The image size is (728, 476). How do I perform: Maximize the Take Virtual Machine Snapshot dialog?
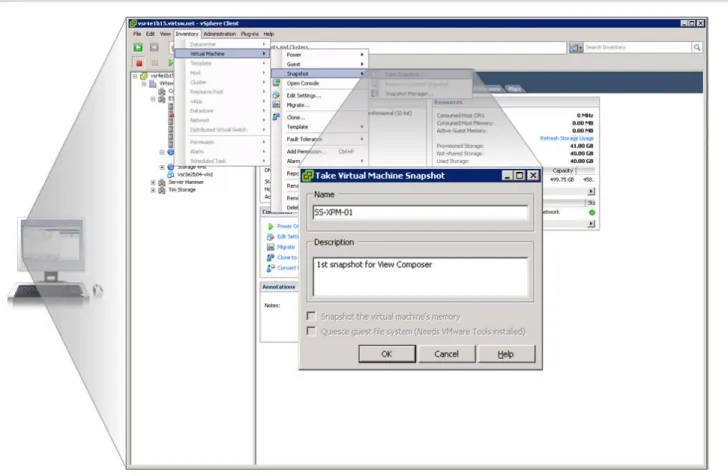(520, 176)
